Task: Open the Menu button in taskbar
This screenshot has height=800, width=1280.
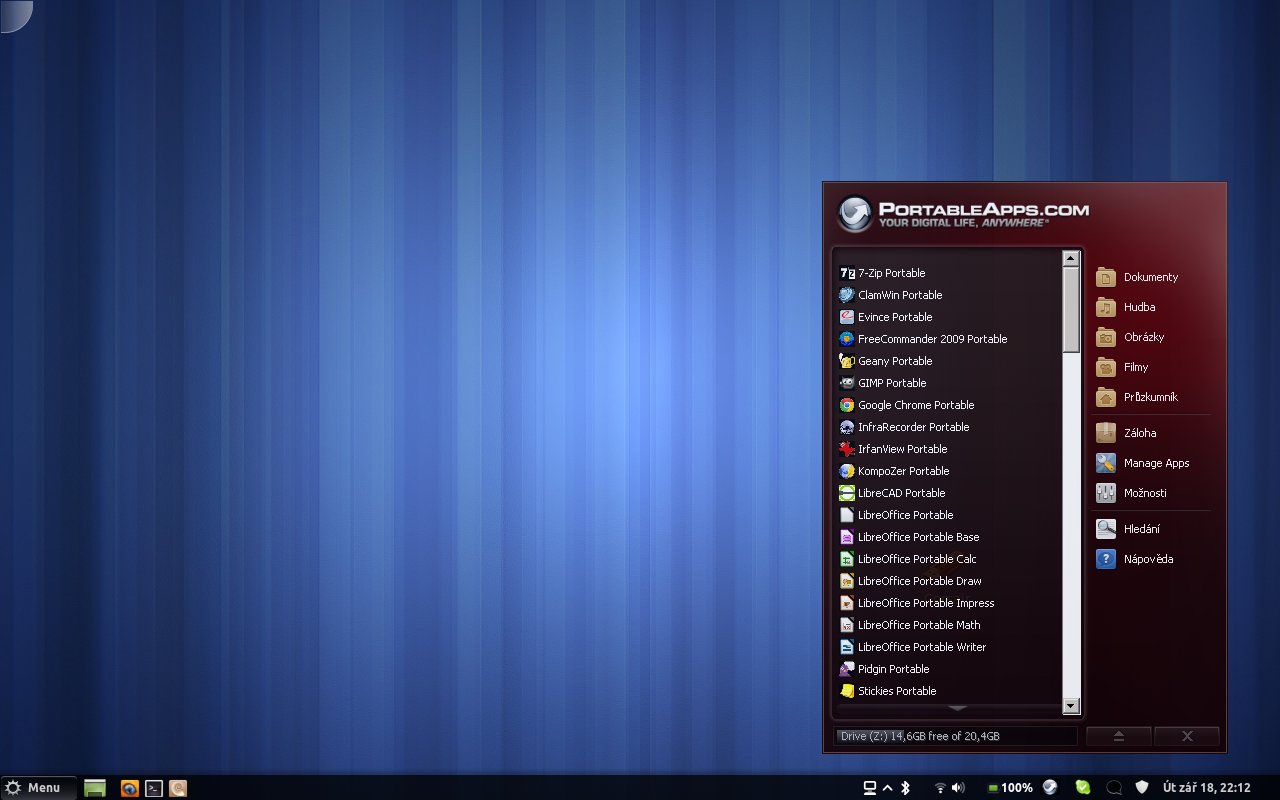Action: click(38, 787)
